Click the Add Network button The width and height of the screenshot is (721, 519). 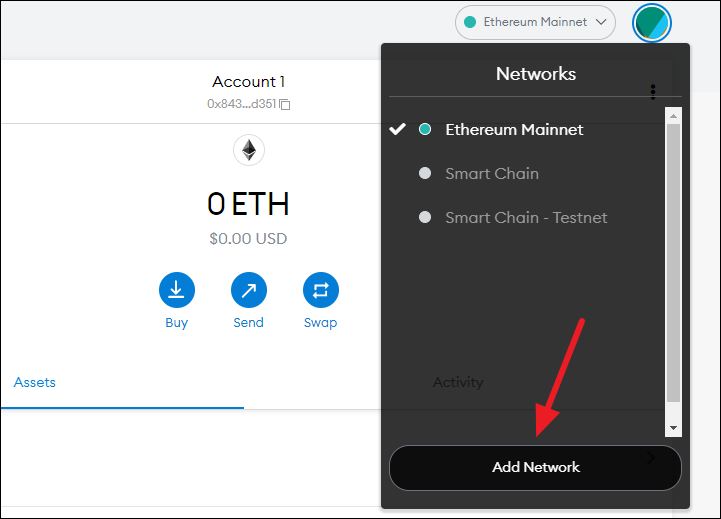point(535,468)
